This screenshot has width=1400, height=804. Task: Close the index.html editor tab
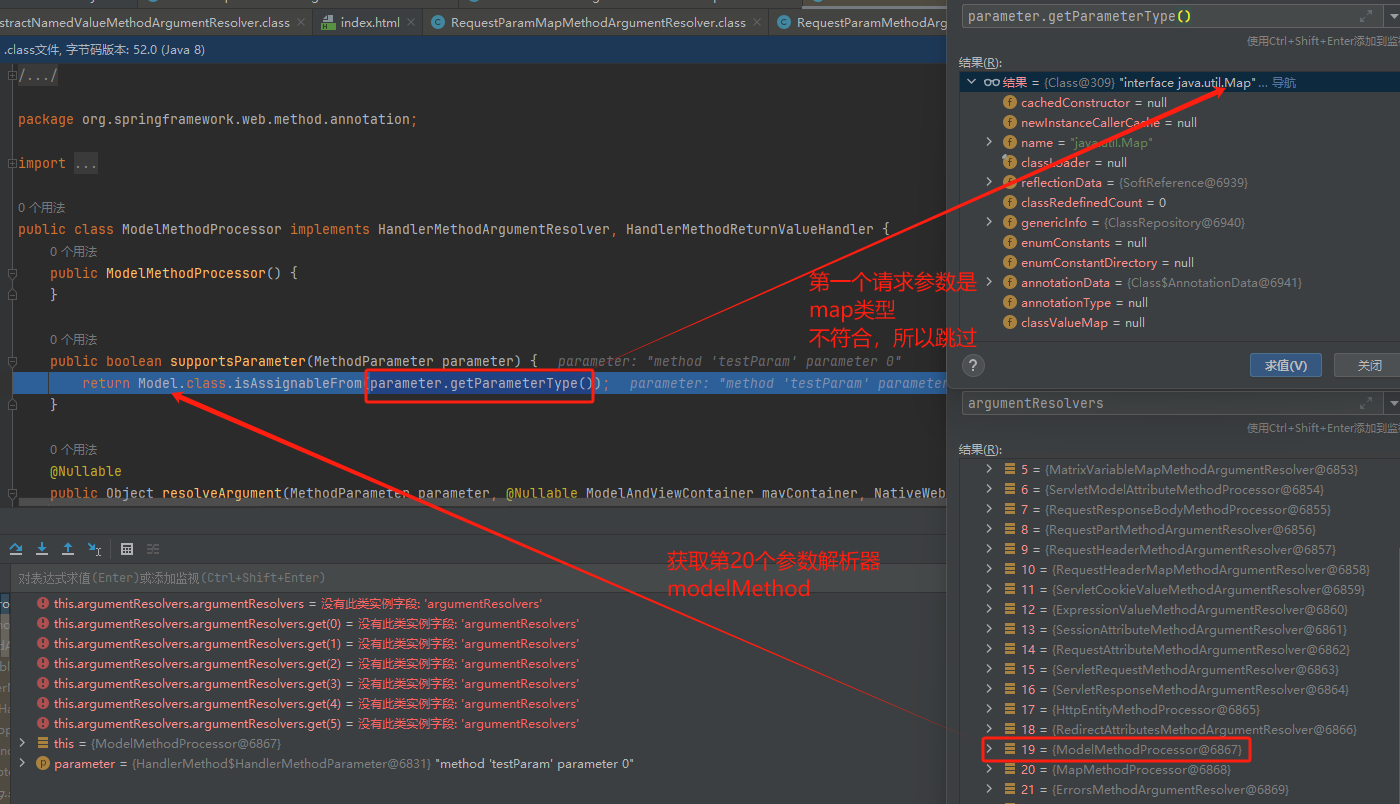411,22
